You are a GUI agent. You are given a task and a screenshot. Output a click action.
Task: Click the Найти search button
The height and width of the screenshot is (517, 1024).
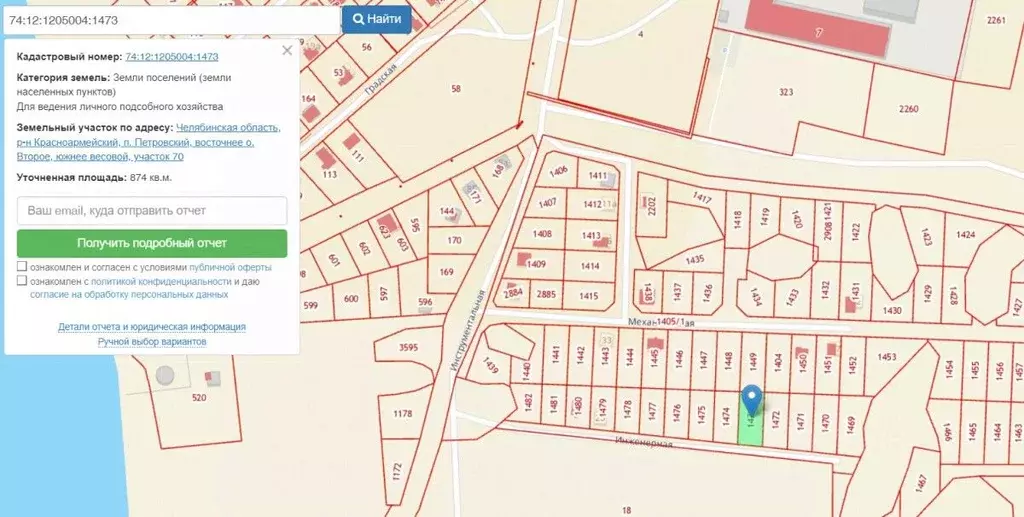tap(377, 20)
